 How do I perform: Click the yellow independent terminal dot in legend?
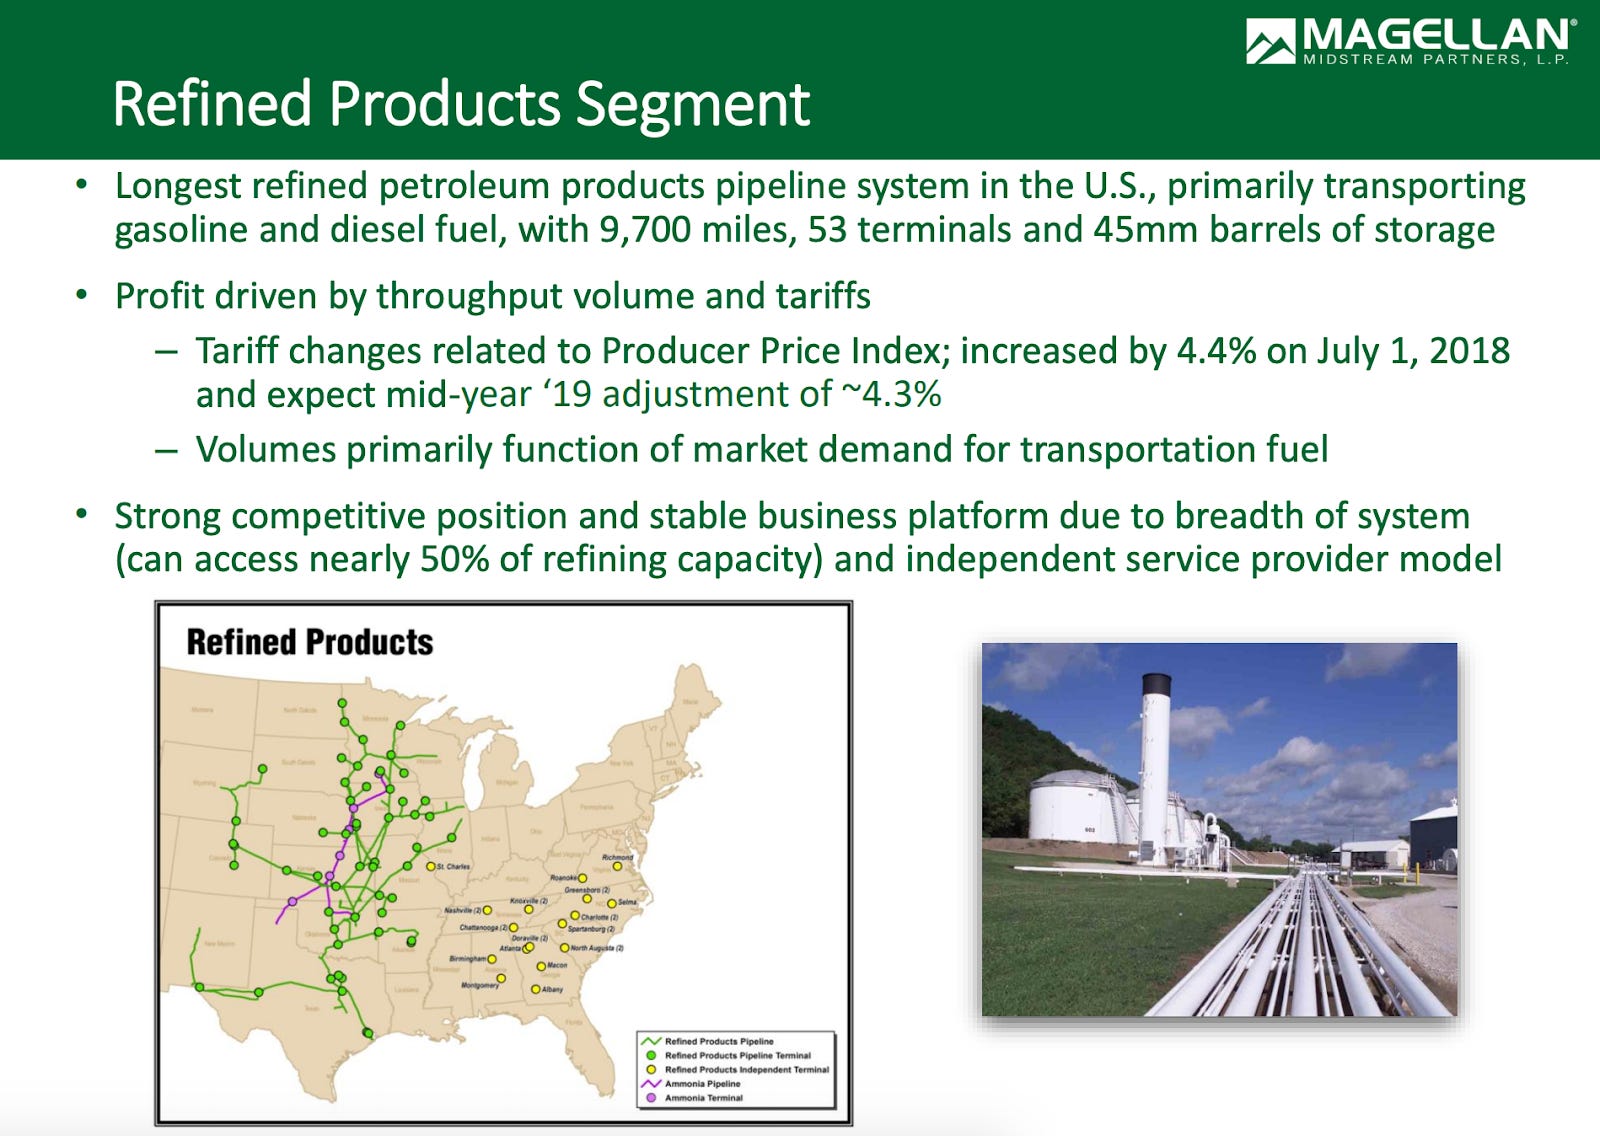pos(651,1069)
